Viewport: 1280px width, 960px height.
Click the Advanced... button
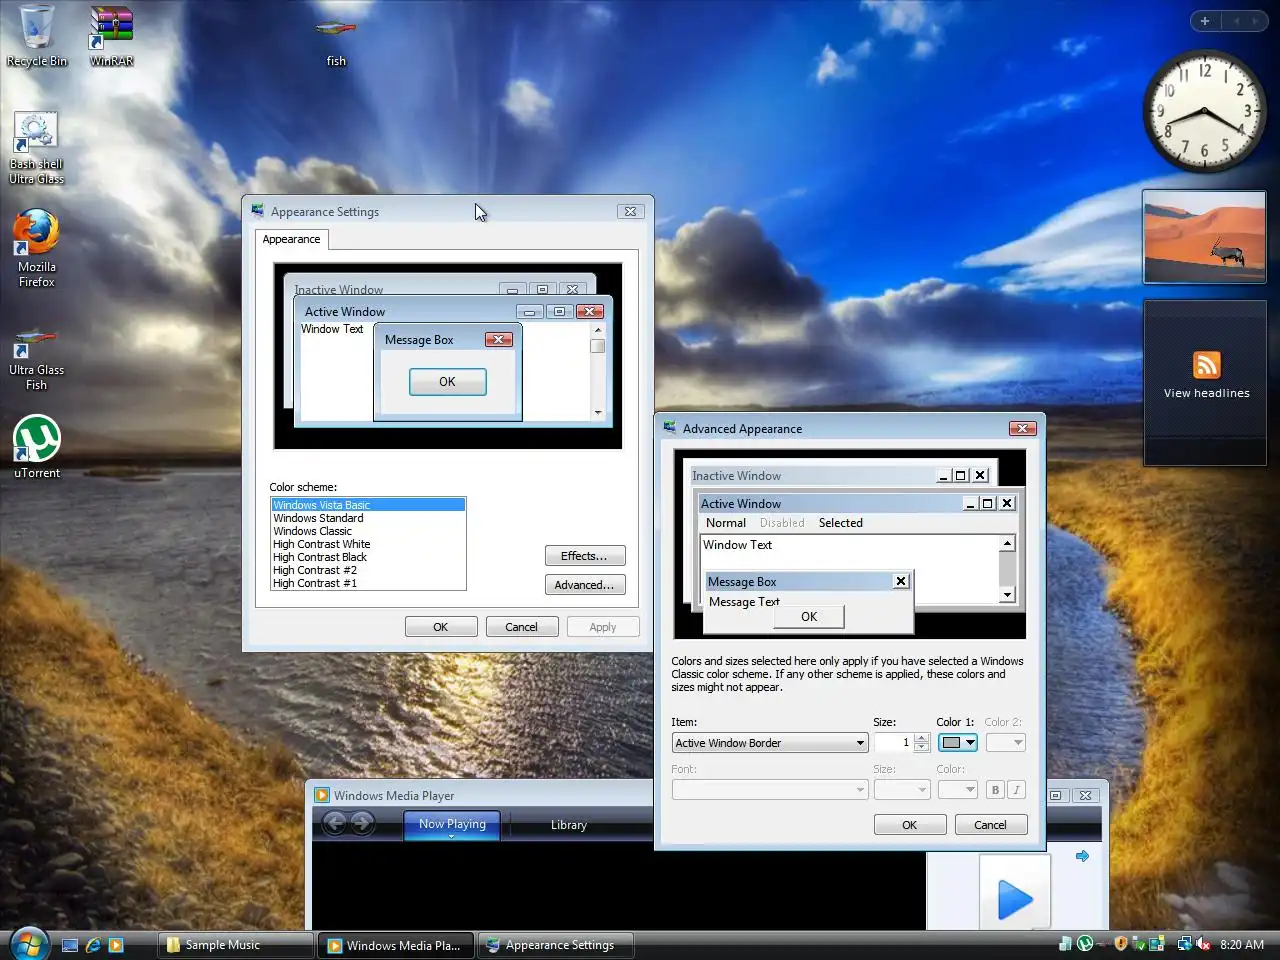tap(585, 585)
